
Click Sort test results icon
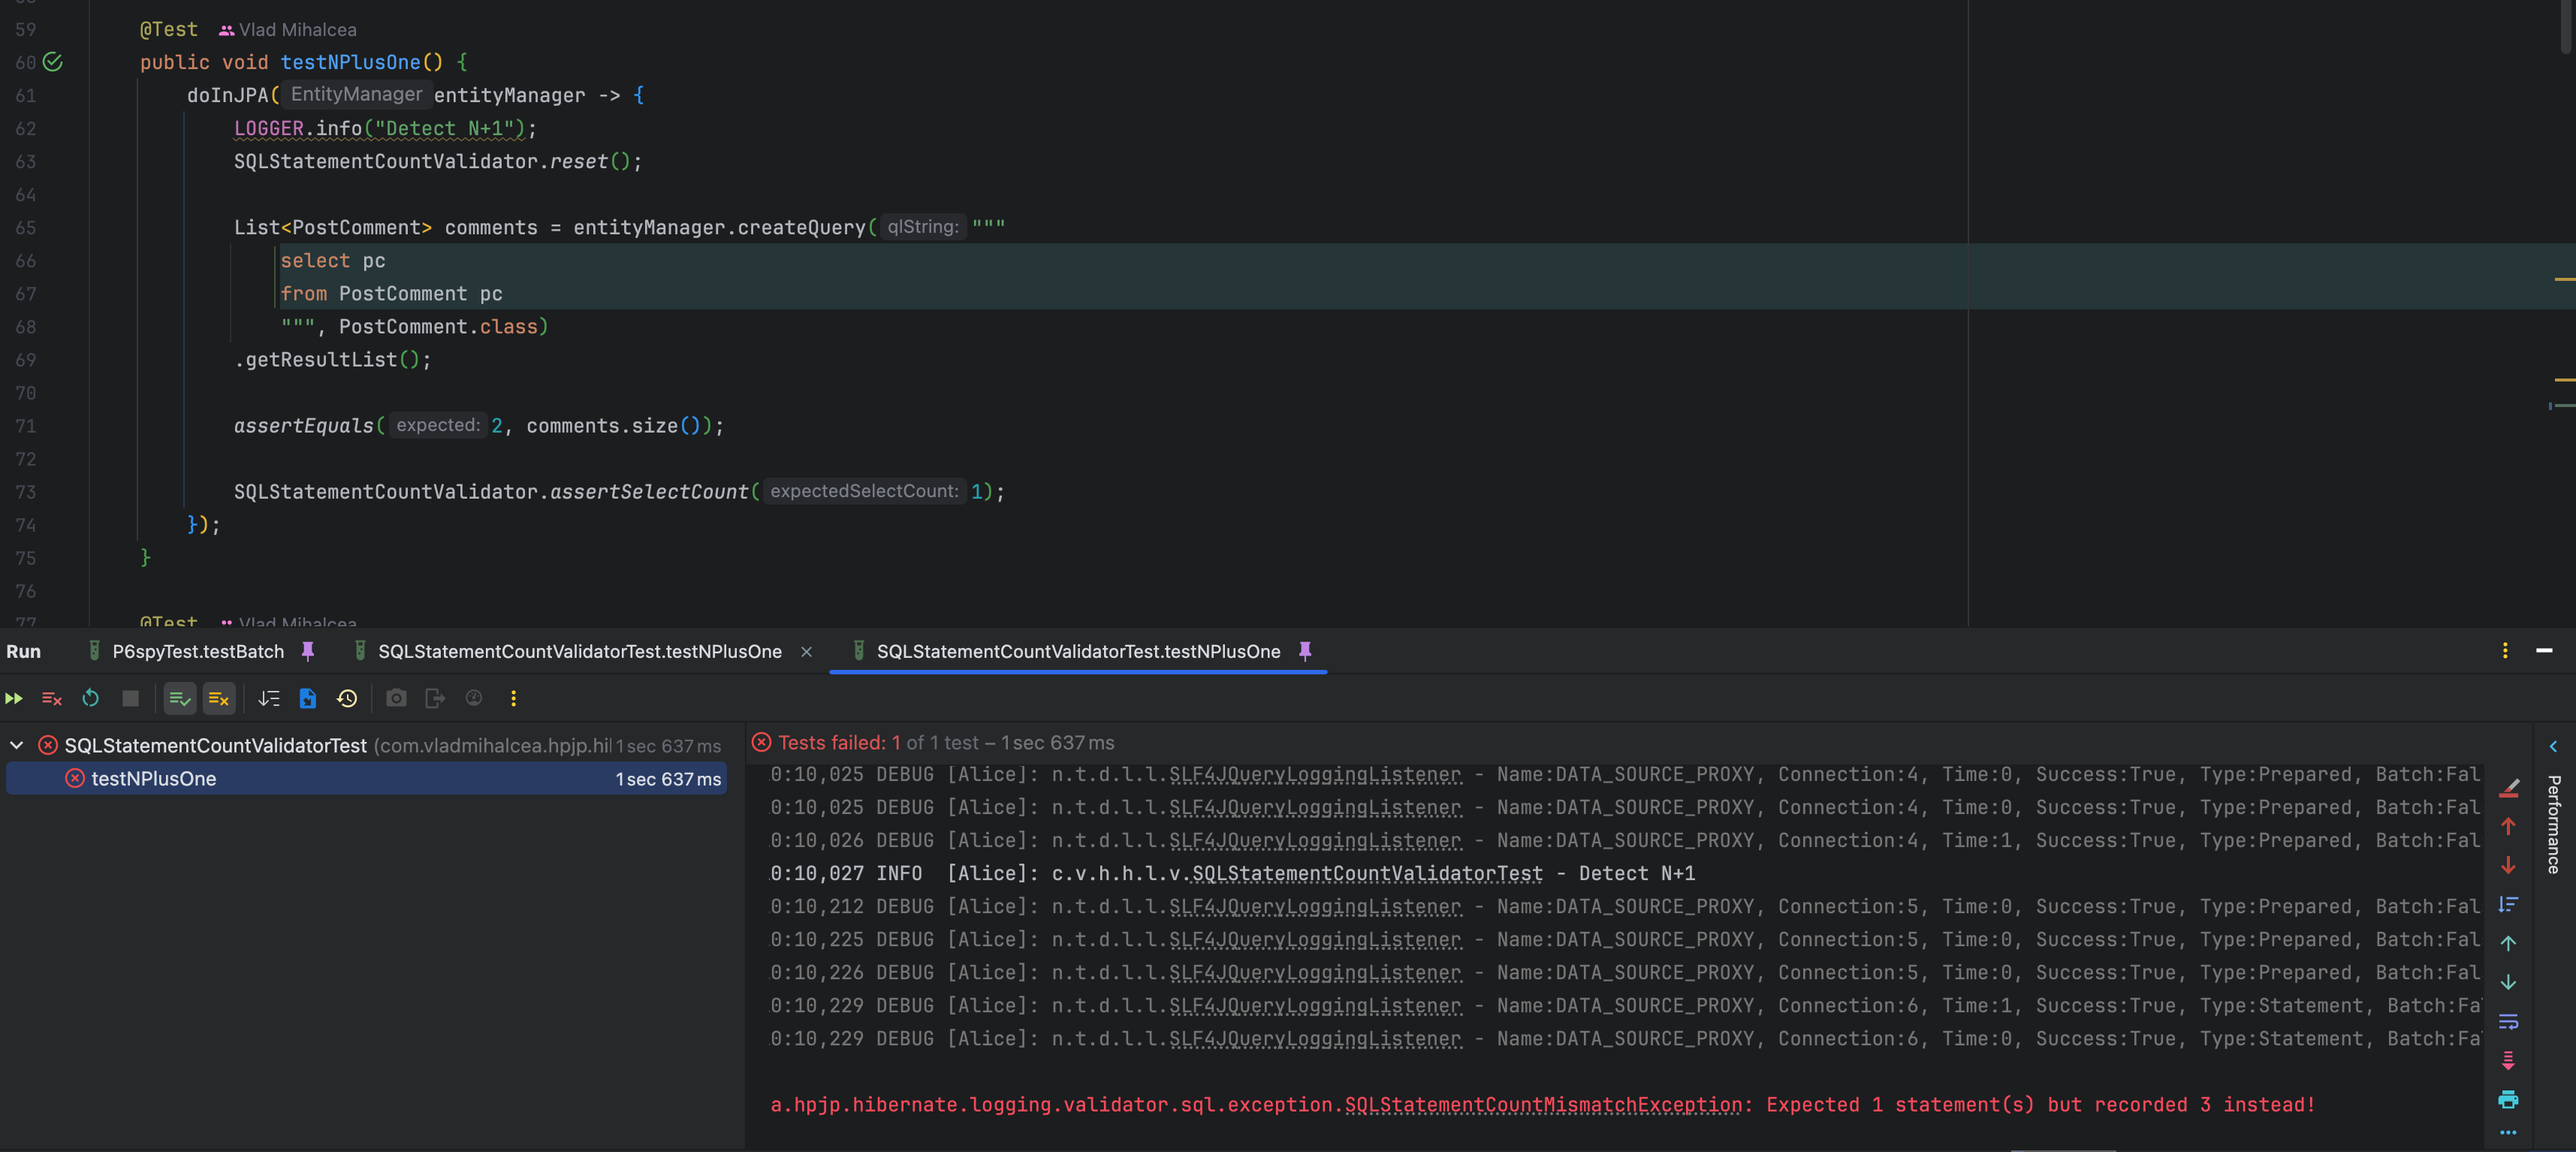(268, 698)
